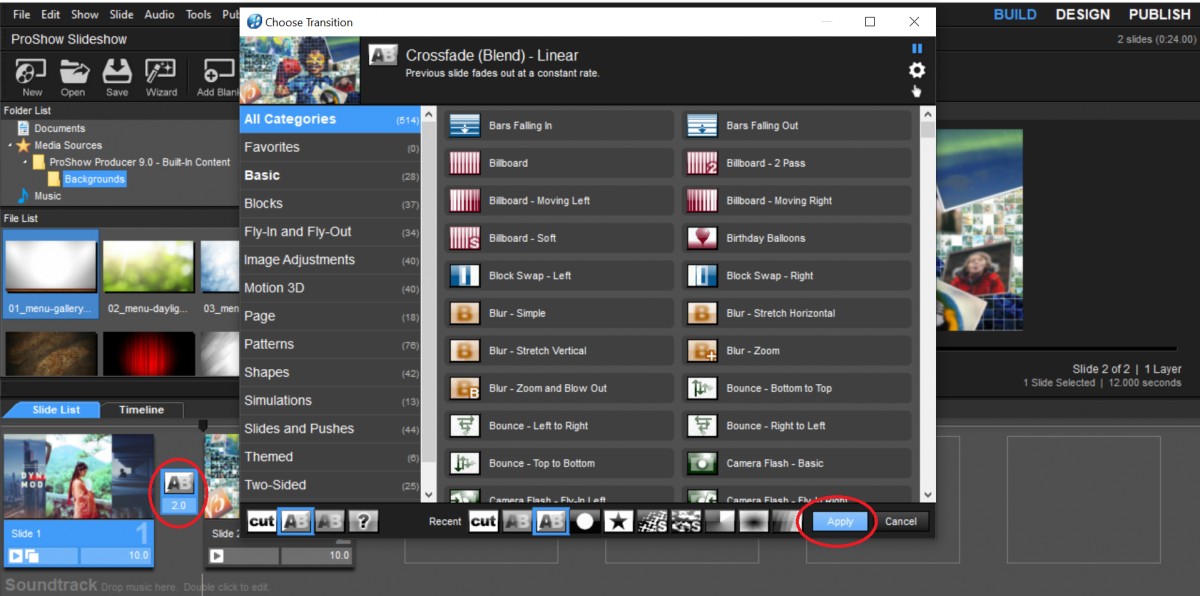Click the 2.0 transition time value

coord(179,506)
